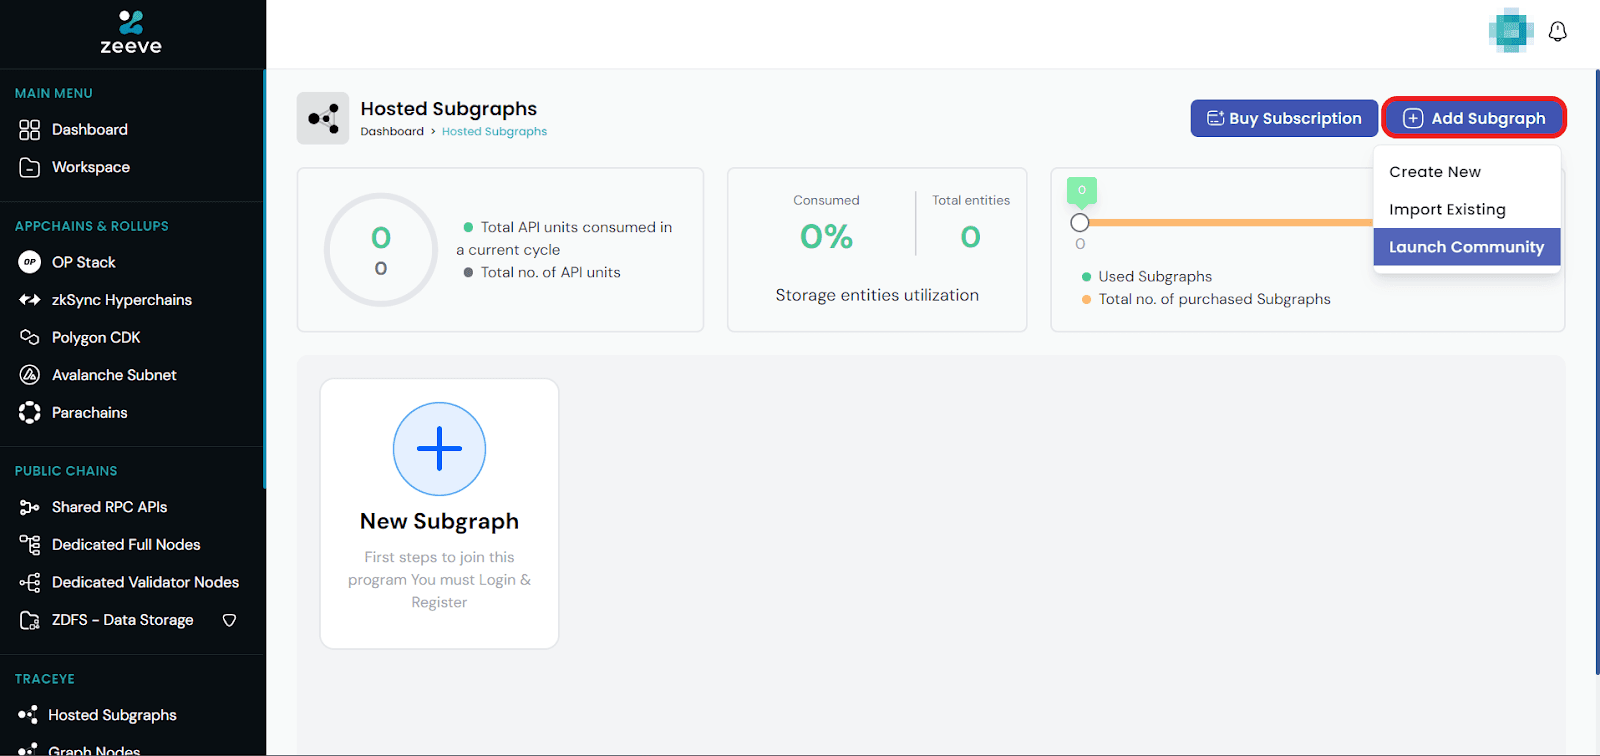Go to Dashboard in sidebar

coord(90,130)
